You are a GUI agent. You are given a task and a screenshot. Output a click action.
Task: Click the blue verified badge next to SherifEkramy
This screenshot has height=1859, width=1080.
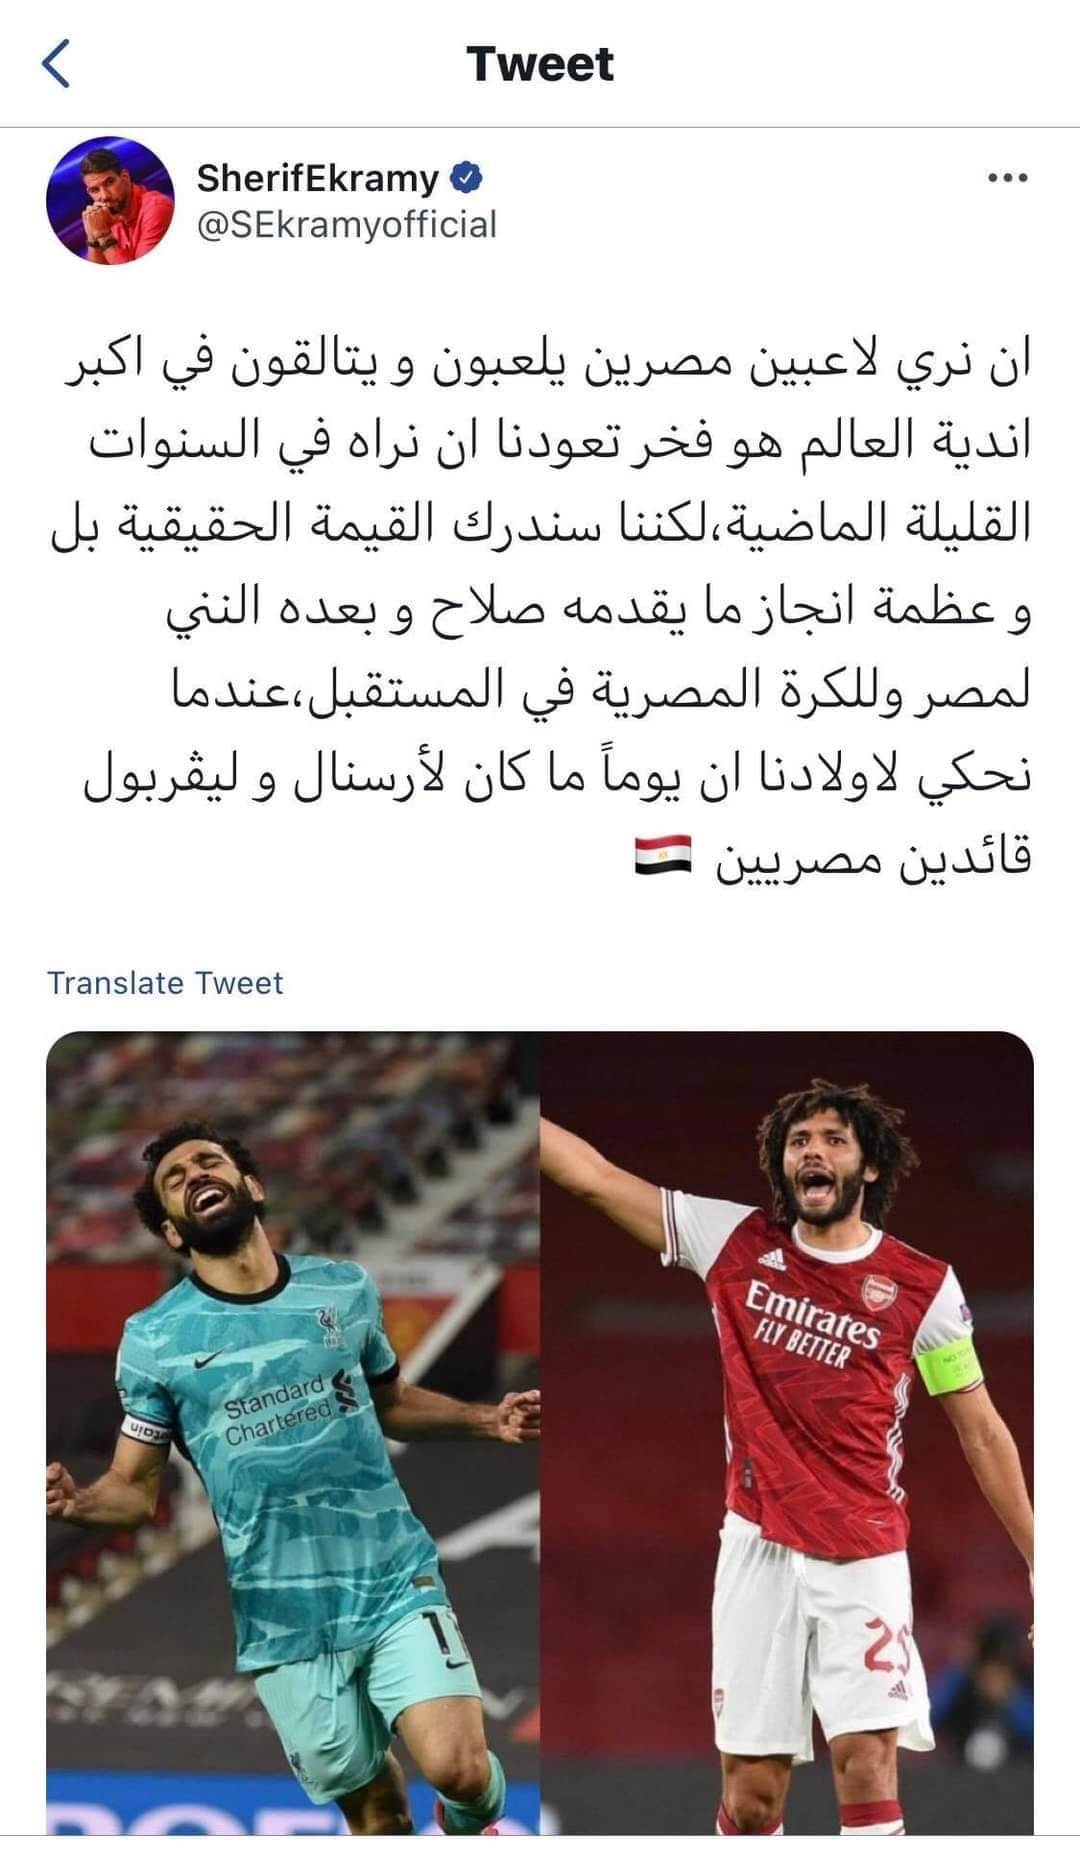pos(469,178)
